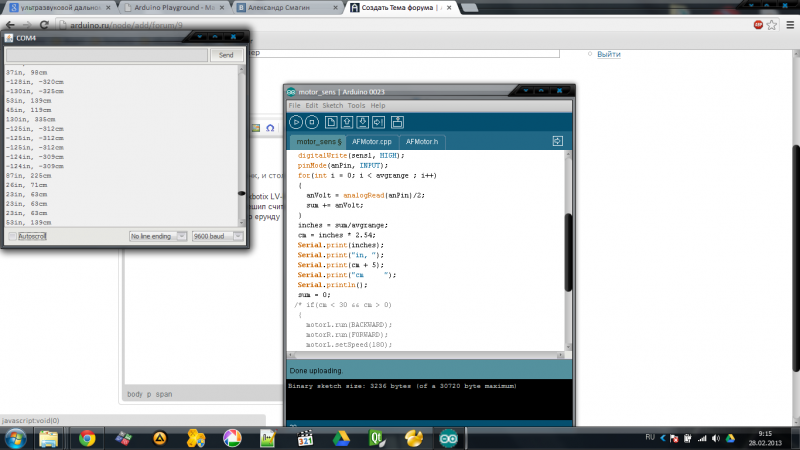
Task: Click the Arduino editor horizontal scrollbar
Action: tap(426, 355)
